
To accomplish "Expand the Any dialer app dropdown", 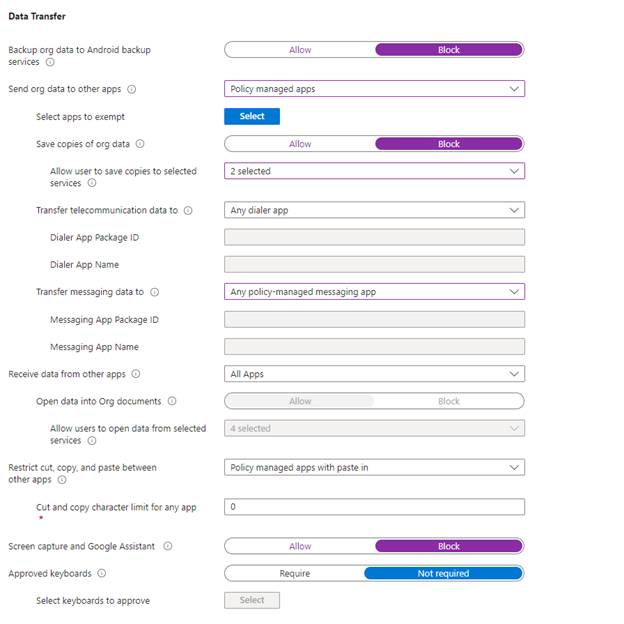I will [x=374, y=210].
